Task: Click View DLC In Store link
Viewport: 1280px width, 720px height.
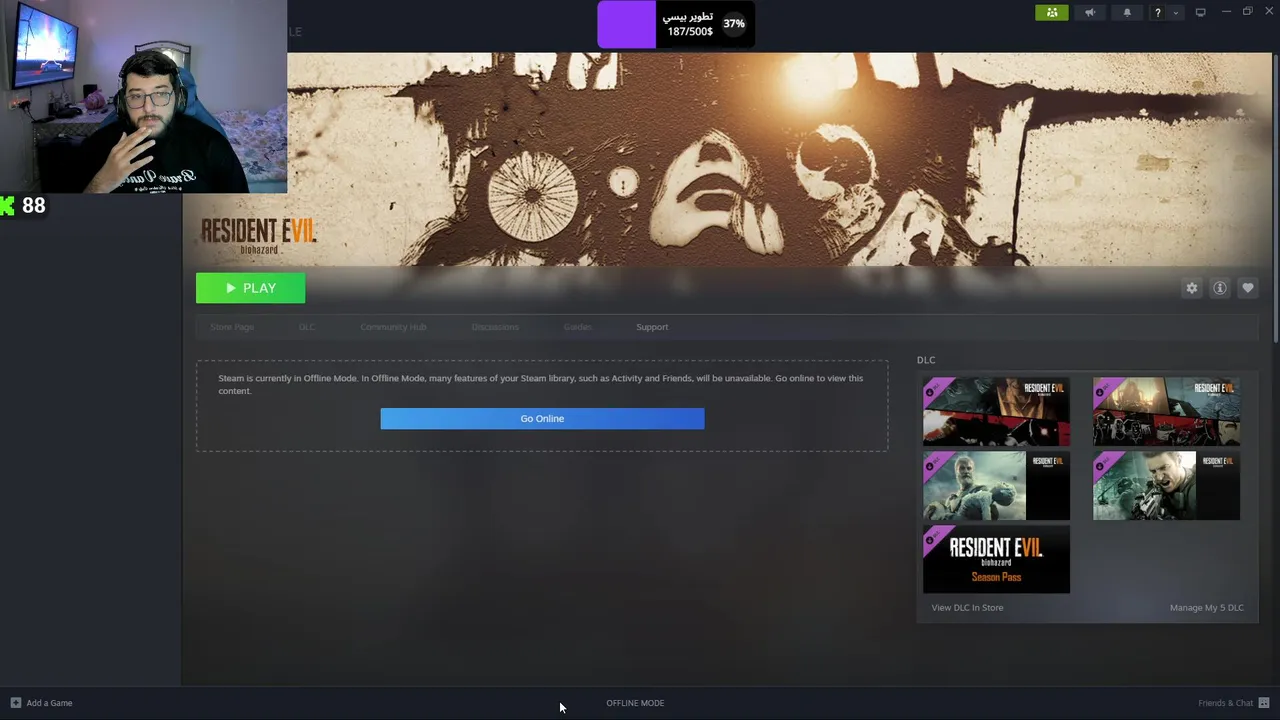Action: pos(967,607)
